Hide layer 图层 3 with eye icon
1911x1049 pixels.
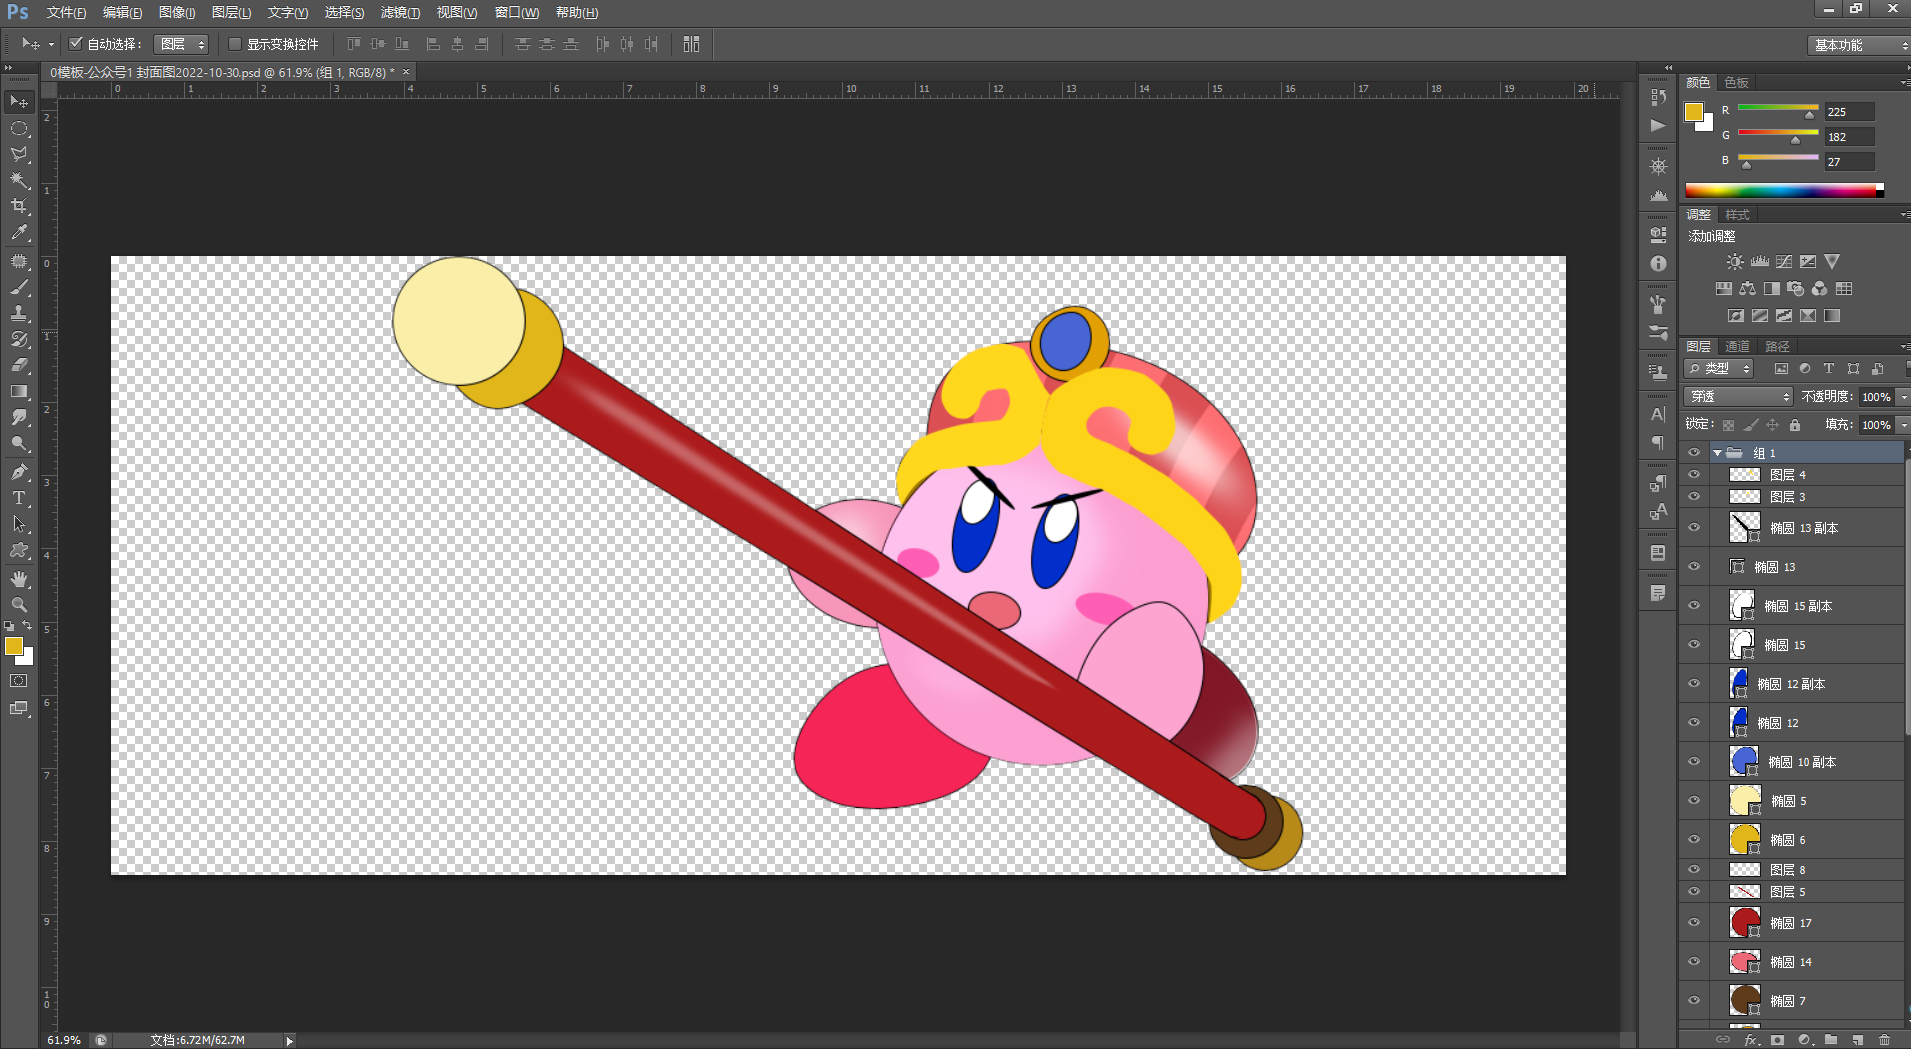pyautogui.click(x=1694, y=496)
